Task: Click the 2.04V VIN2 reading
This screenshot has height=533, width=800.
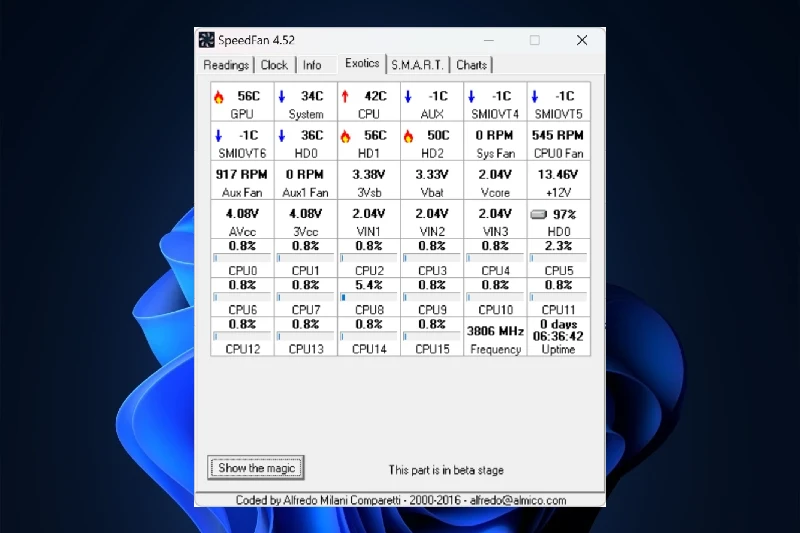Action: click(432, 214)
